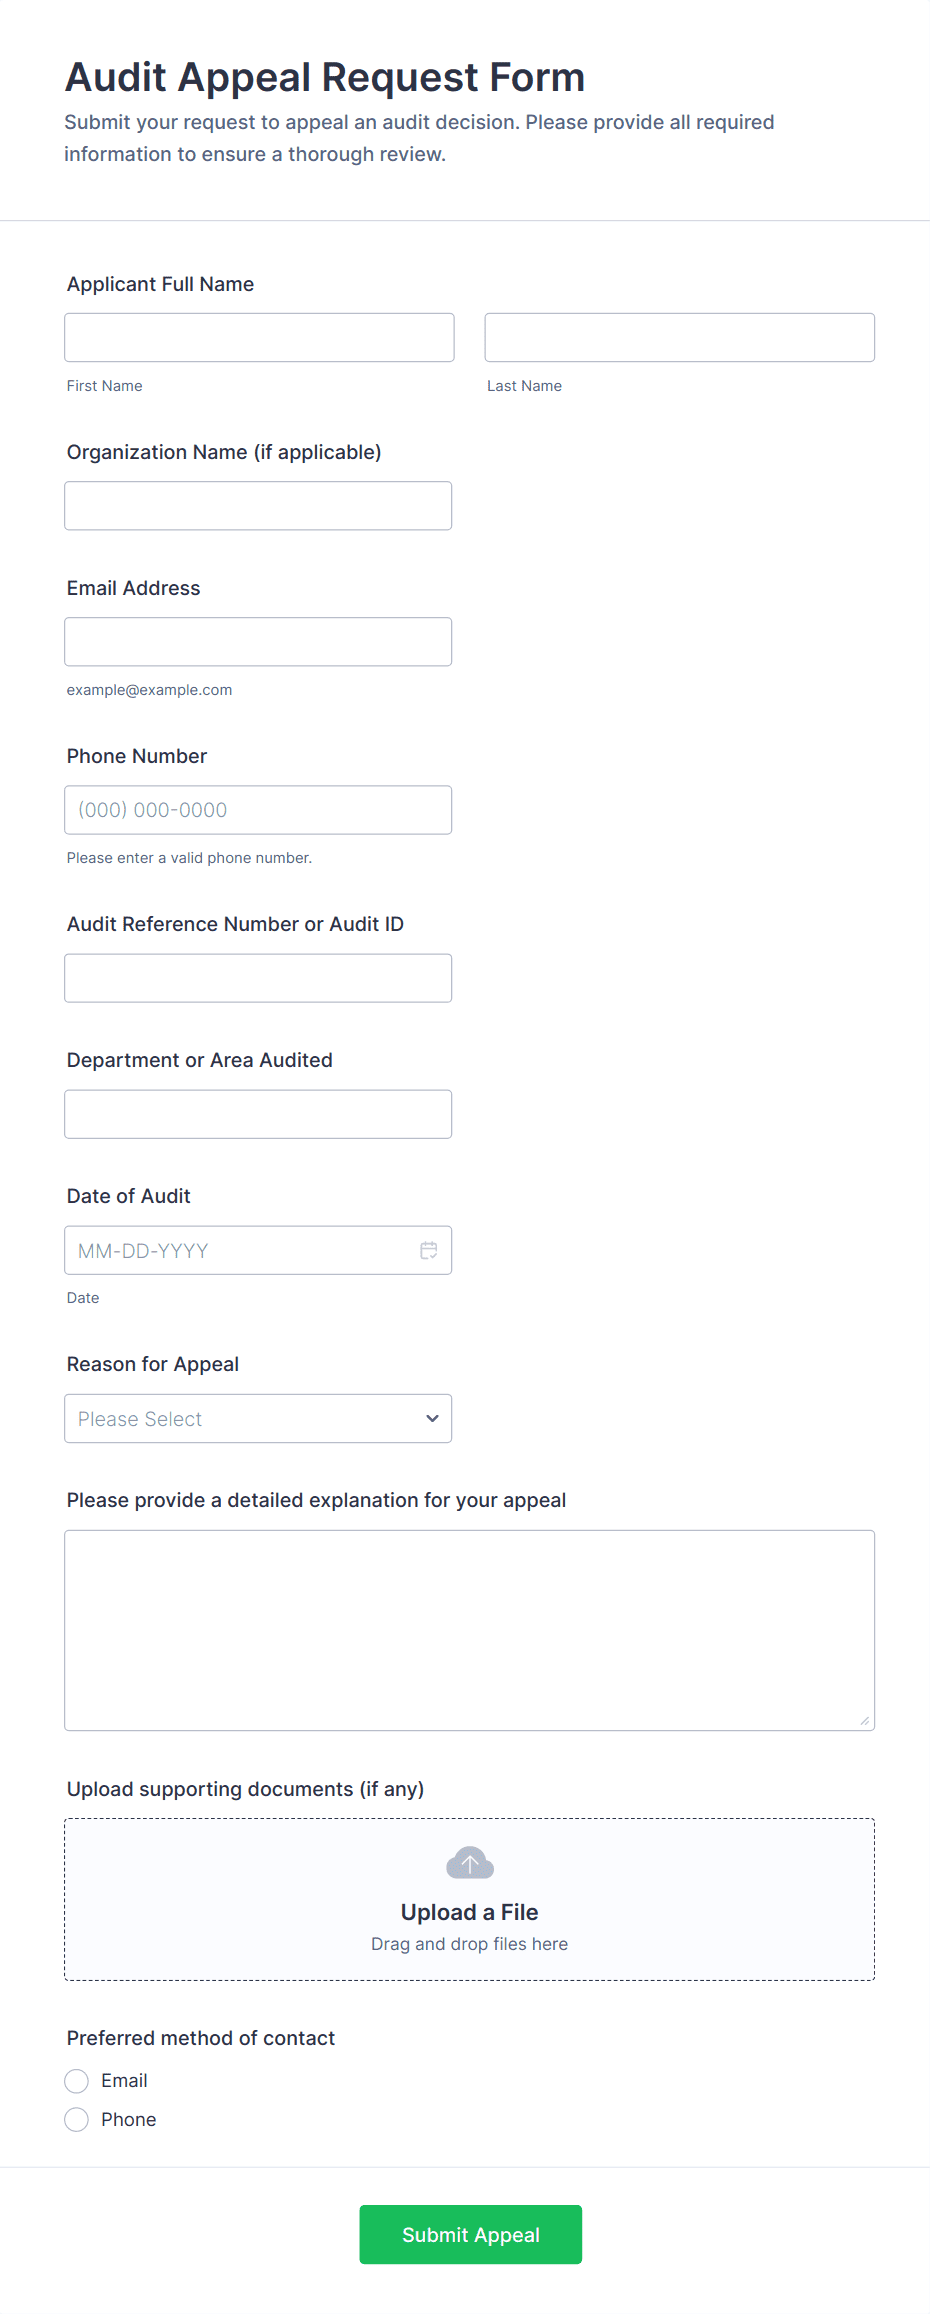This screenshot has width=930, height=2314.
Task: Click the Upload a File text
Action: [470, 1912]
